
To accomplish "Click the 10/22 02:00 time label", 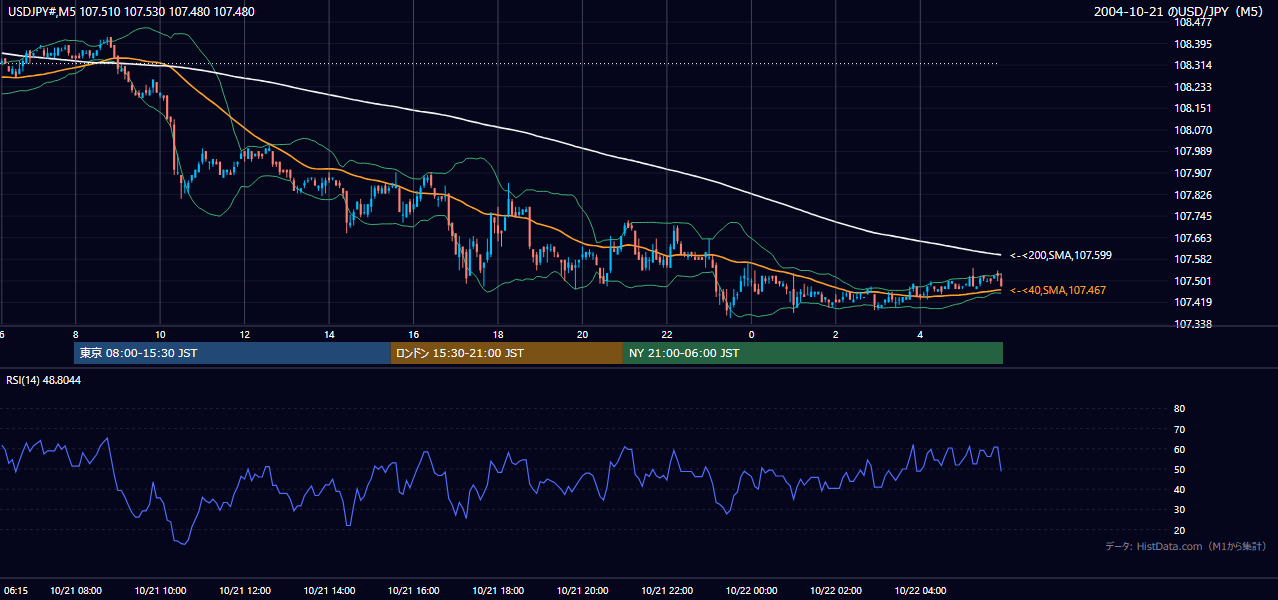I will pos(836,590).
